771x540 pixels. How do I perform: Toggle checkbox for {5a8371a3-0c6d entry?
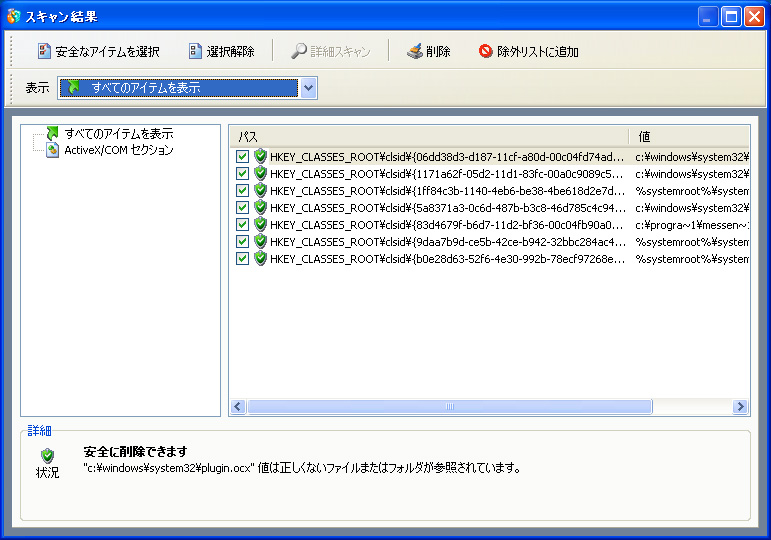click(x=242, y=207)
